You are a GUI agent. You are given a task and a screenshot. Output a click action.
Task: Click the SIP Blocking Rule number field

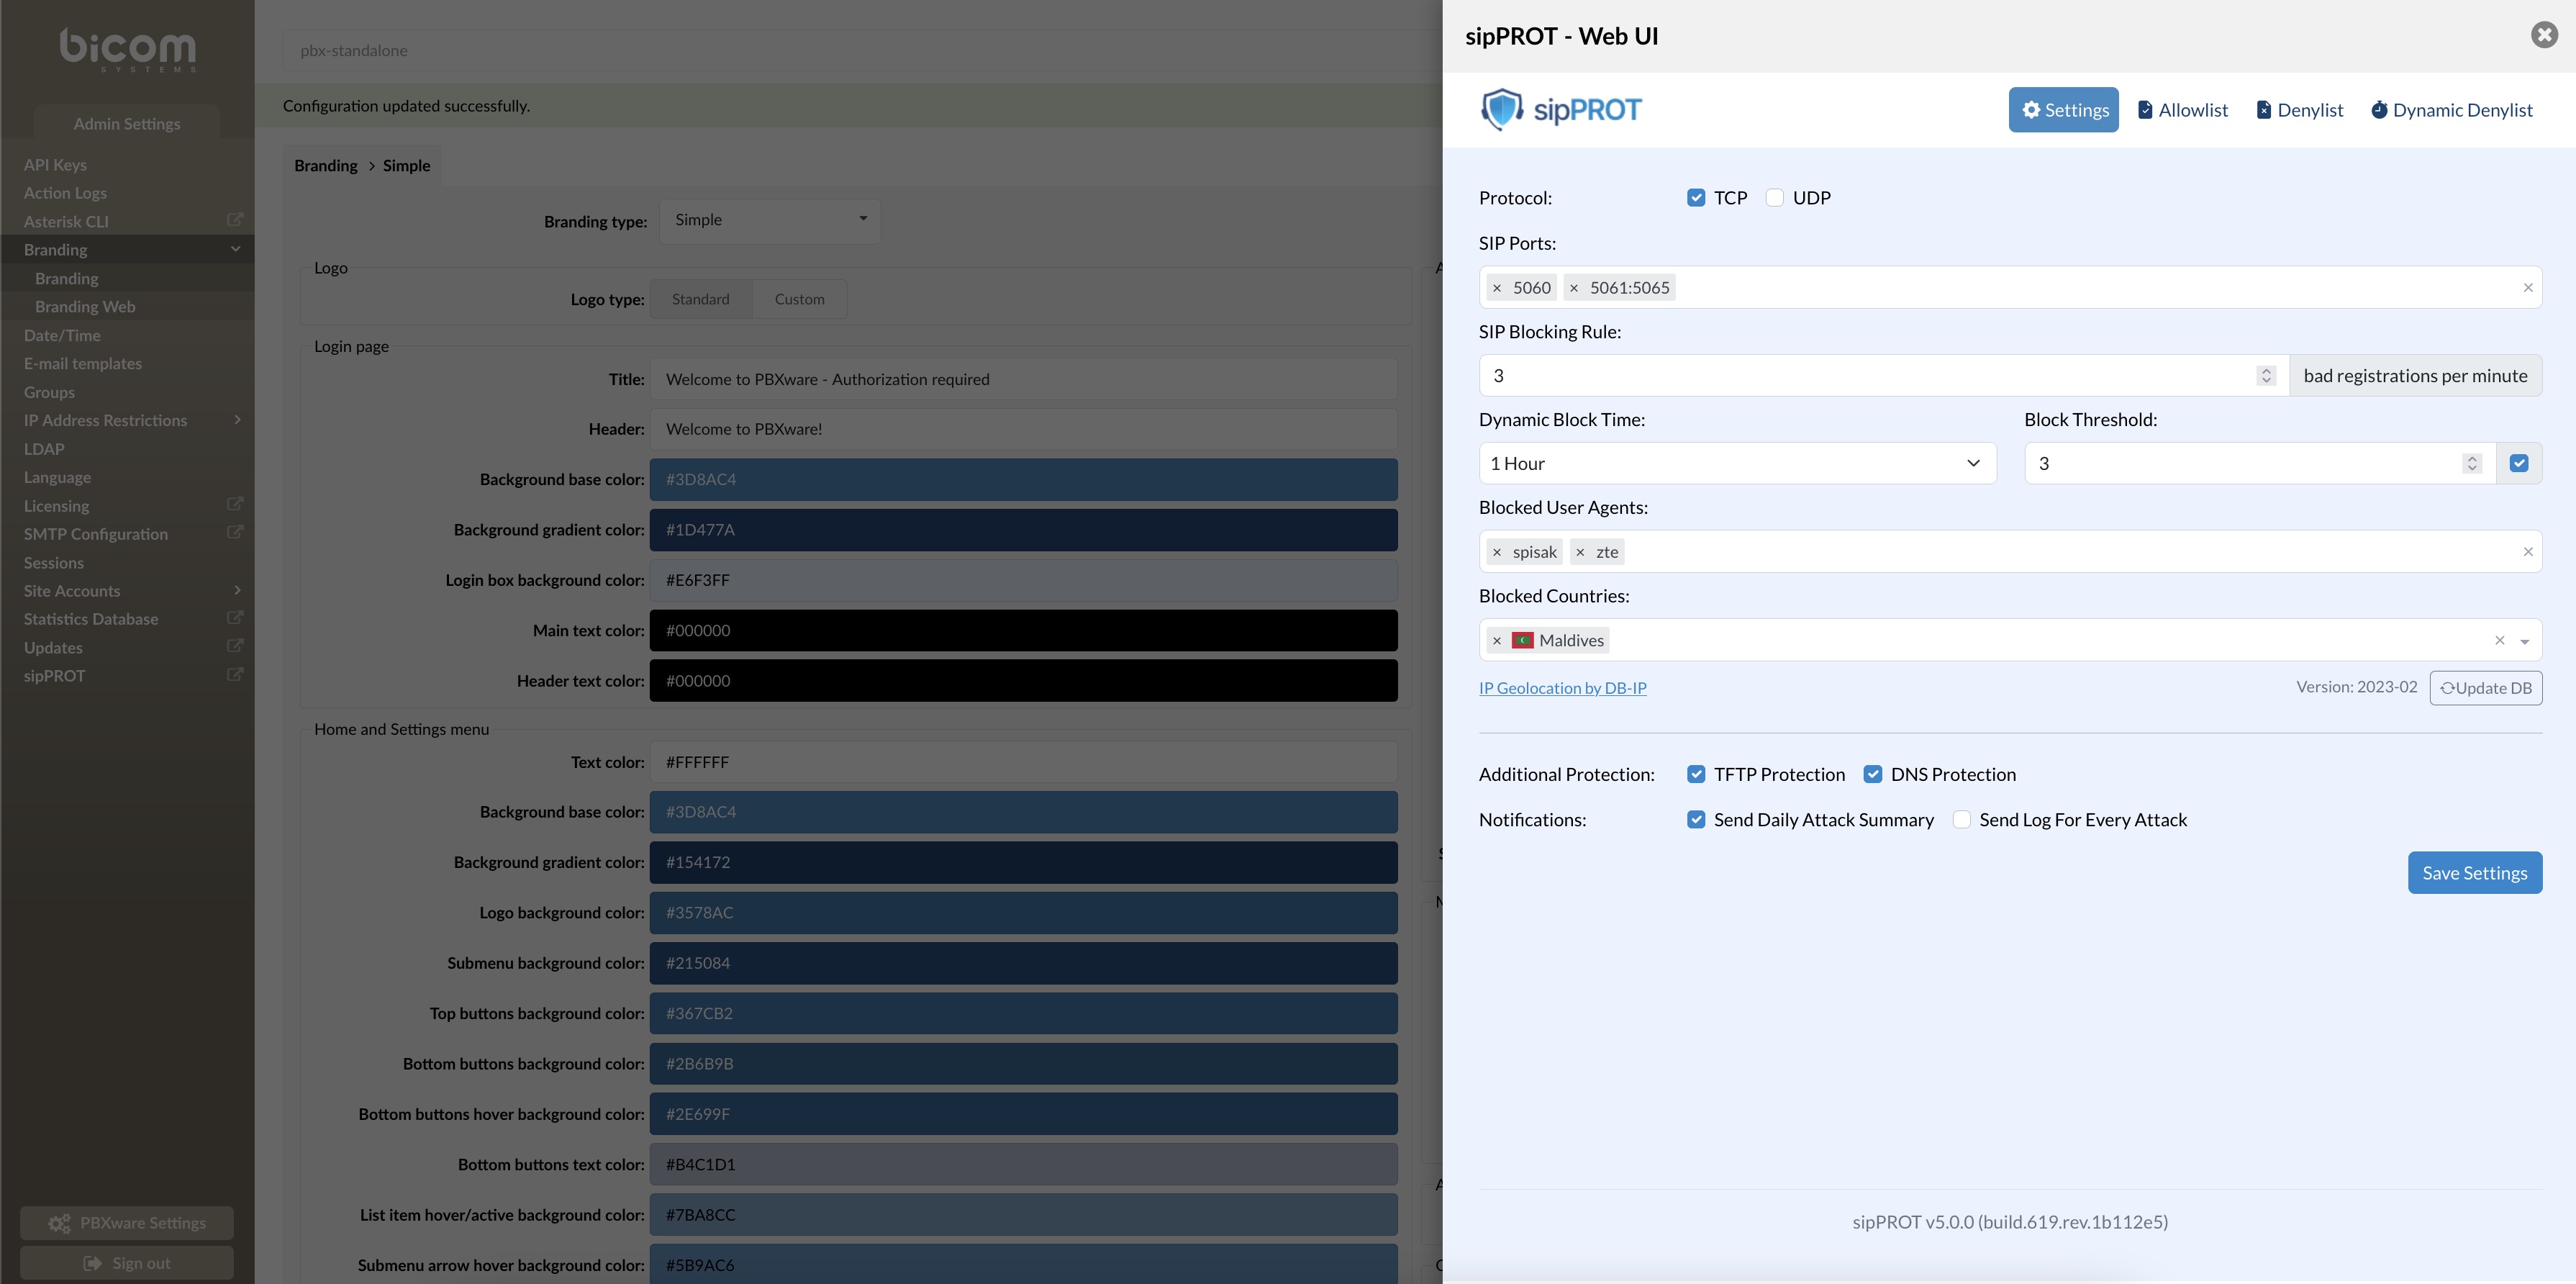[1870, 376]
